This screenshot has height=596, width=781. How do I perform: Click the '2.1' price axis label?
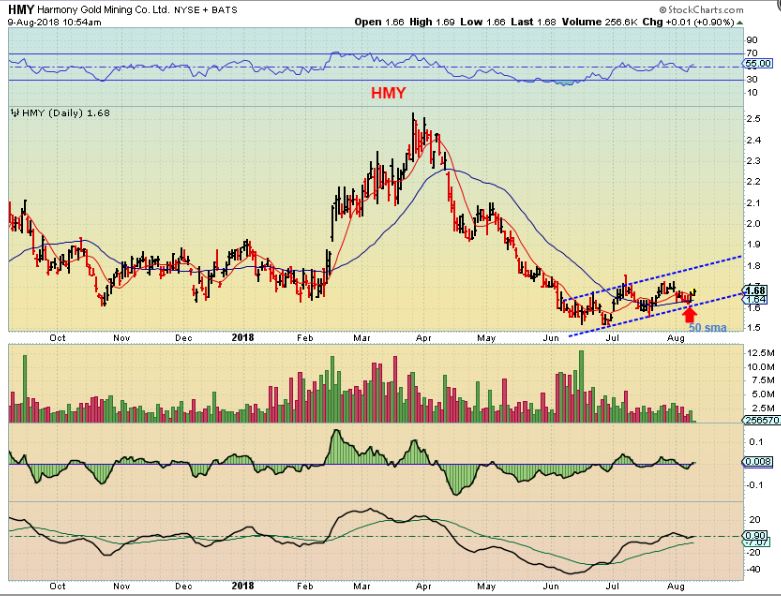click(754, 203)
